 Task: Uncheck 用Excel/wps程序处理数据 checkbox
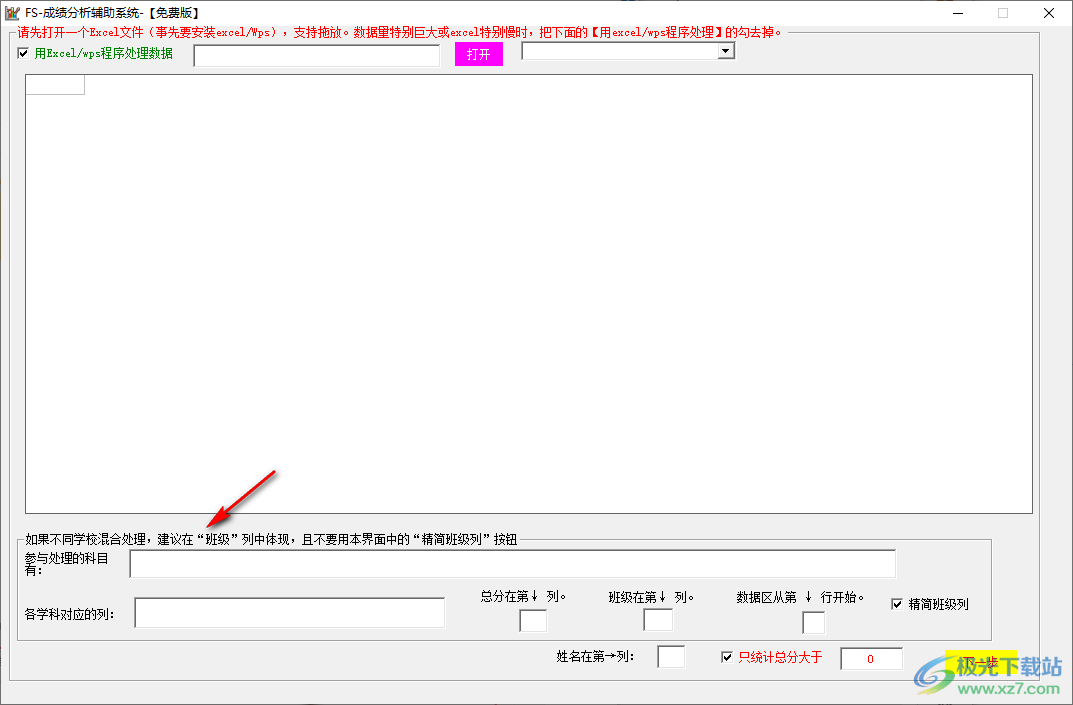(23, 54)
